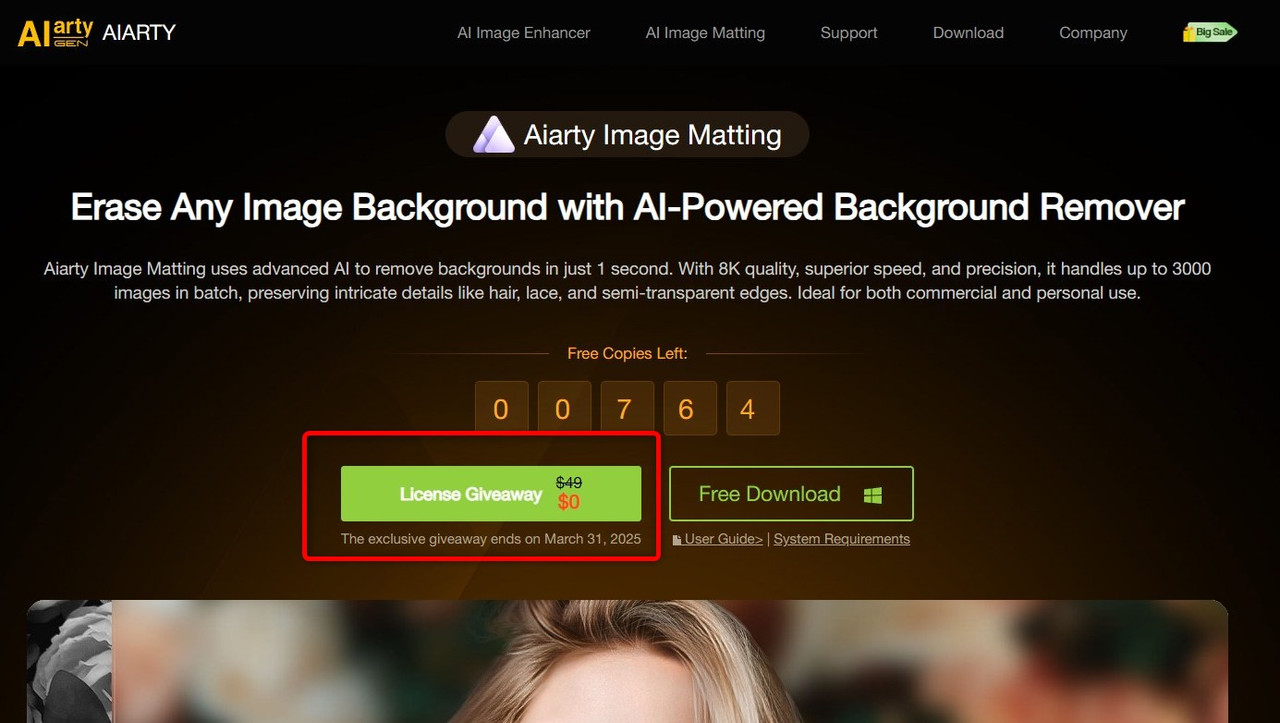Screen dimensions: 1280x723
Task: Click the portrait demo image
Action: pyautogui.click(x=627, y=661)
